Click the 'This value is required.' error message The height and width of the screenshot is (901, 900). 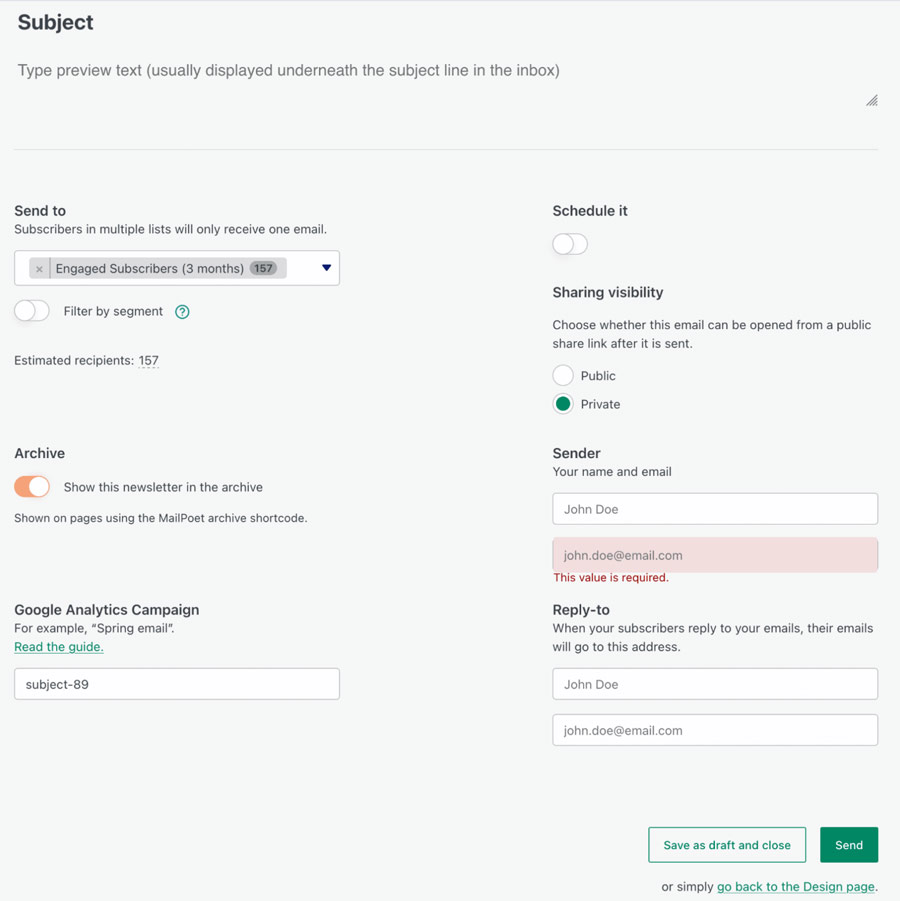point(611,577)
